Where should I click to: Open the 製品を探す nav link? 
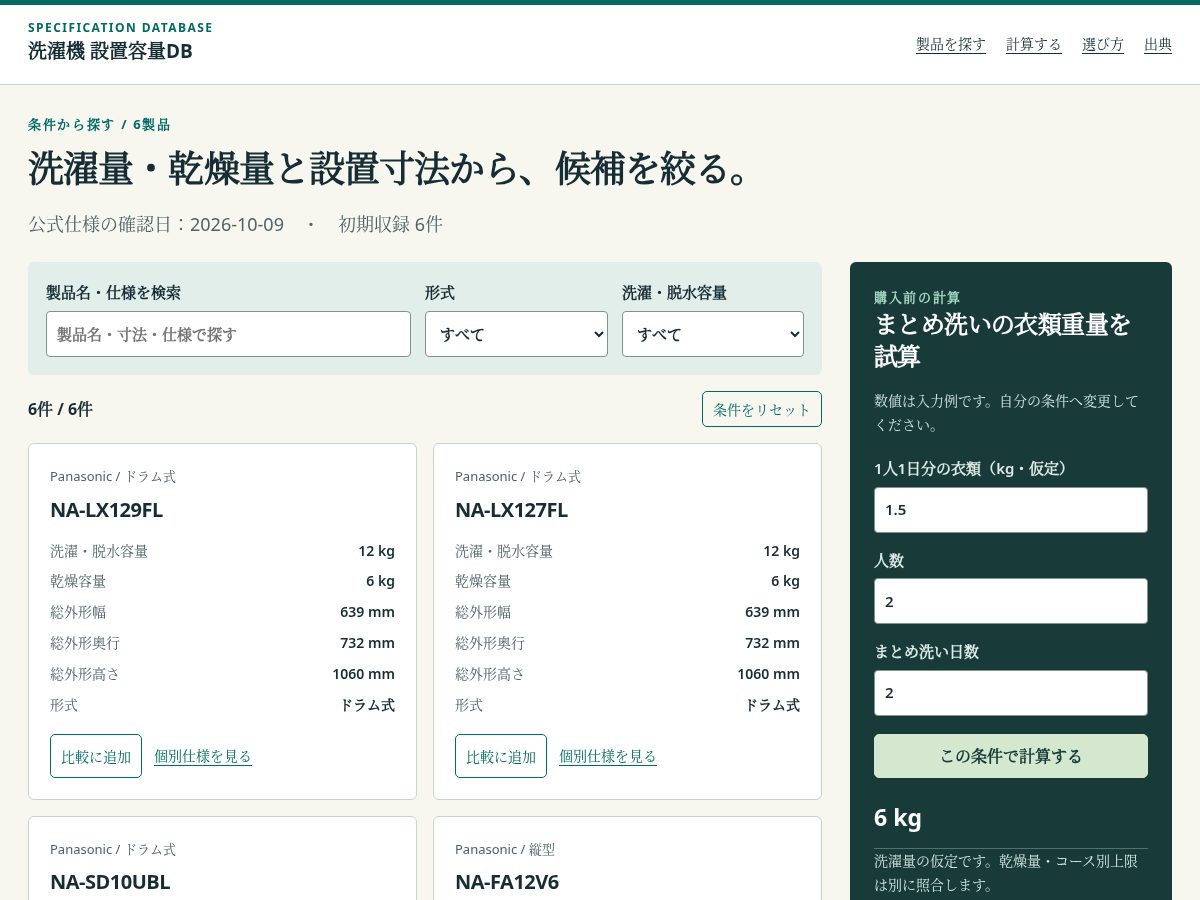click(x=951, y=44)
